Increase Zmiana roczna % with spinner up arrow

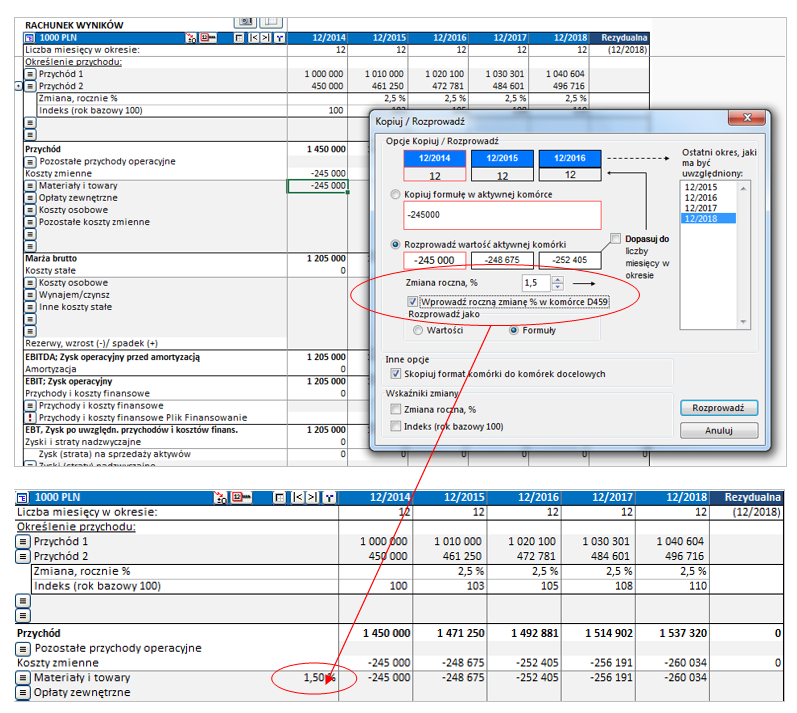point(558,280)
